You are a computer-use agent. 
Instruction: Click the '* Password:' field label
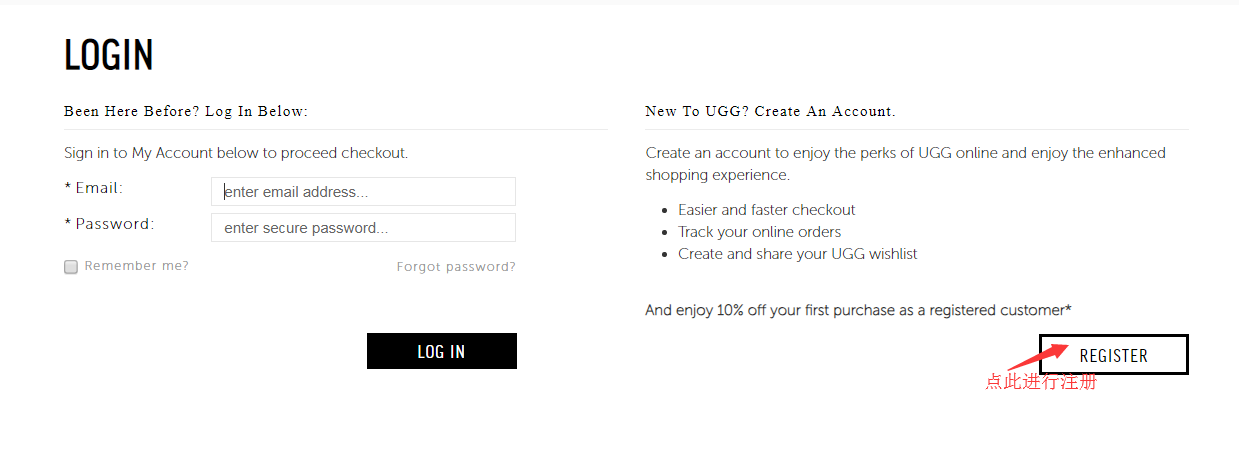tap(109, 224)
